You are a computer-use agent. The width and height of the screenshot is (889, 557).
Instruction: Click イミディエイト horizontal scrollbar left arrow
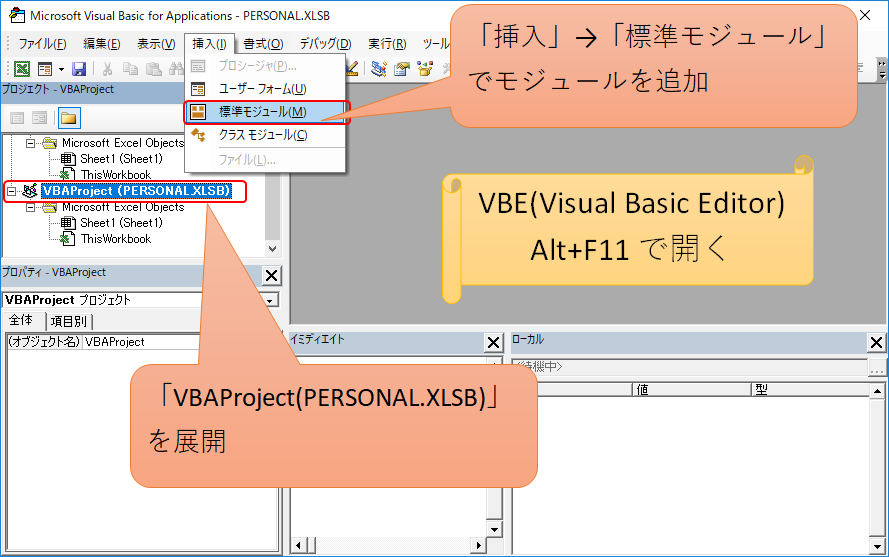click(x=299, y=546)
